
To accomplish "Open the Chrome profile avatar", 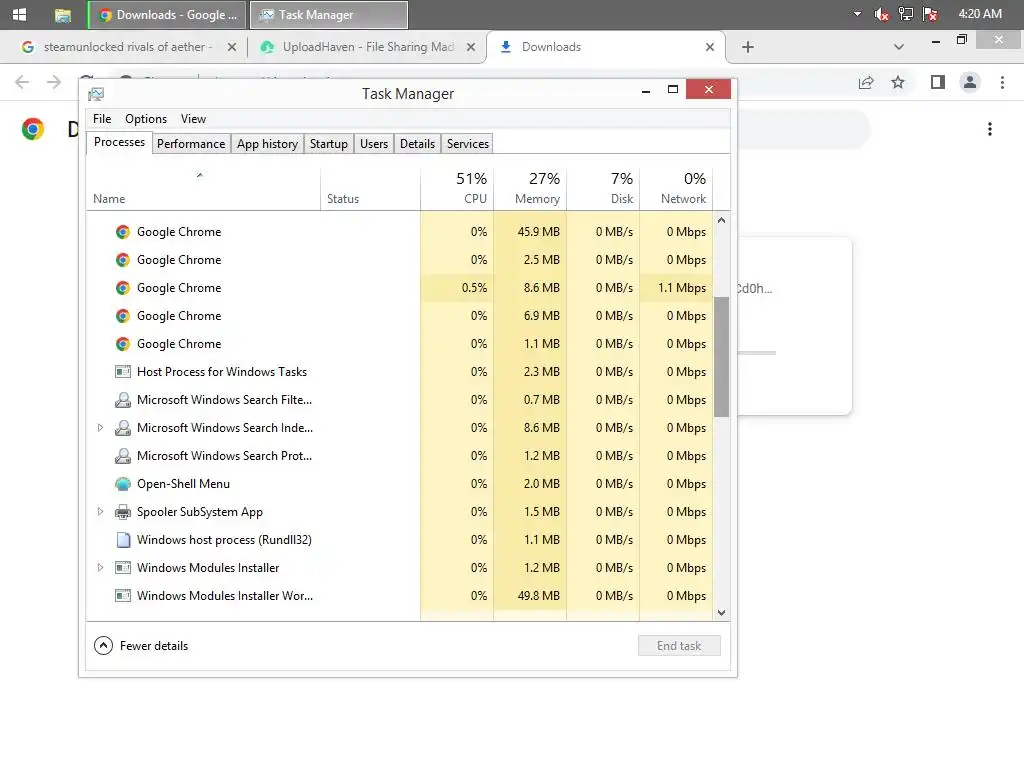I will tap(970, 82).
